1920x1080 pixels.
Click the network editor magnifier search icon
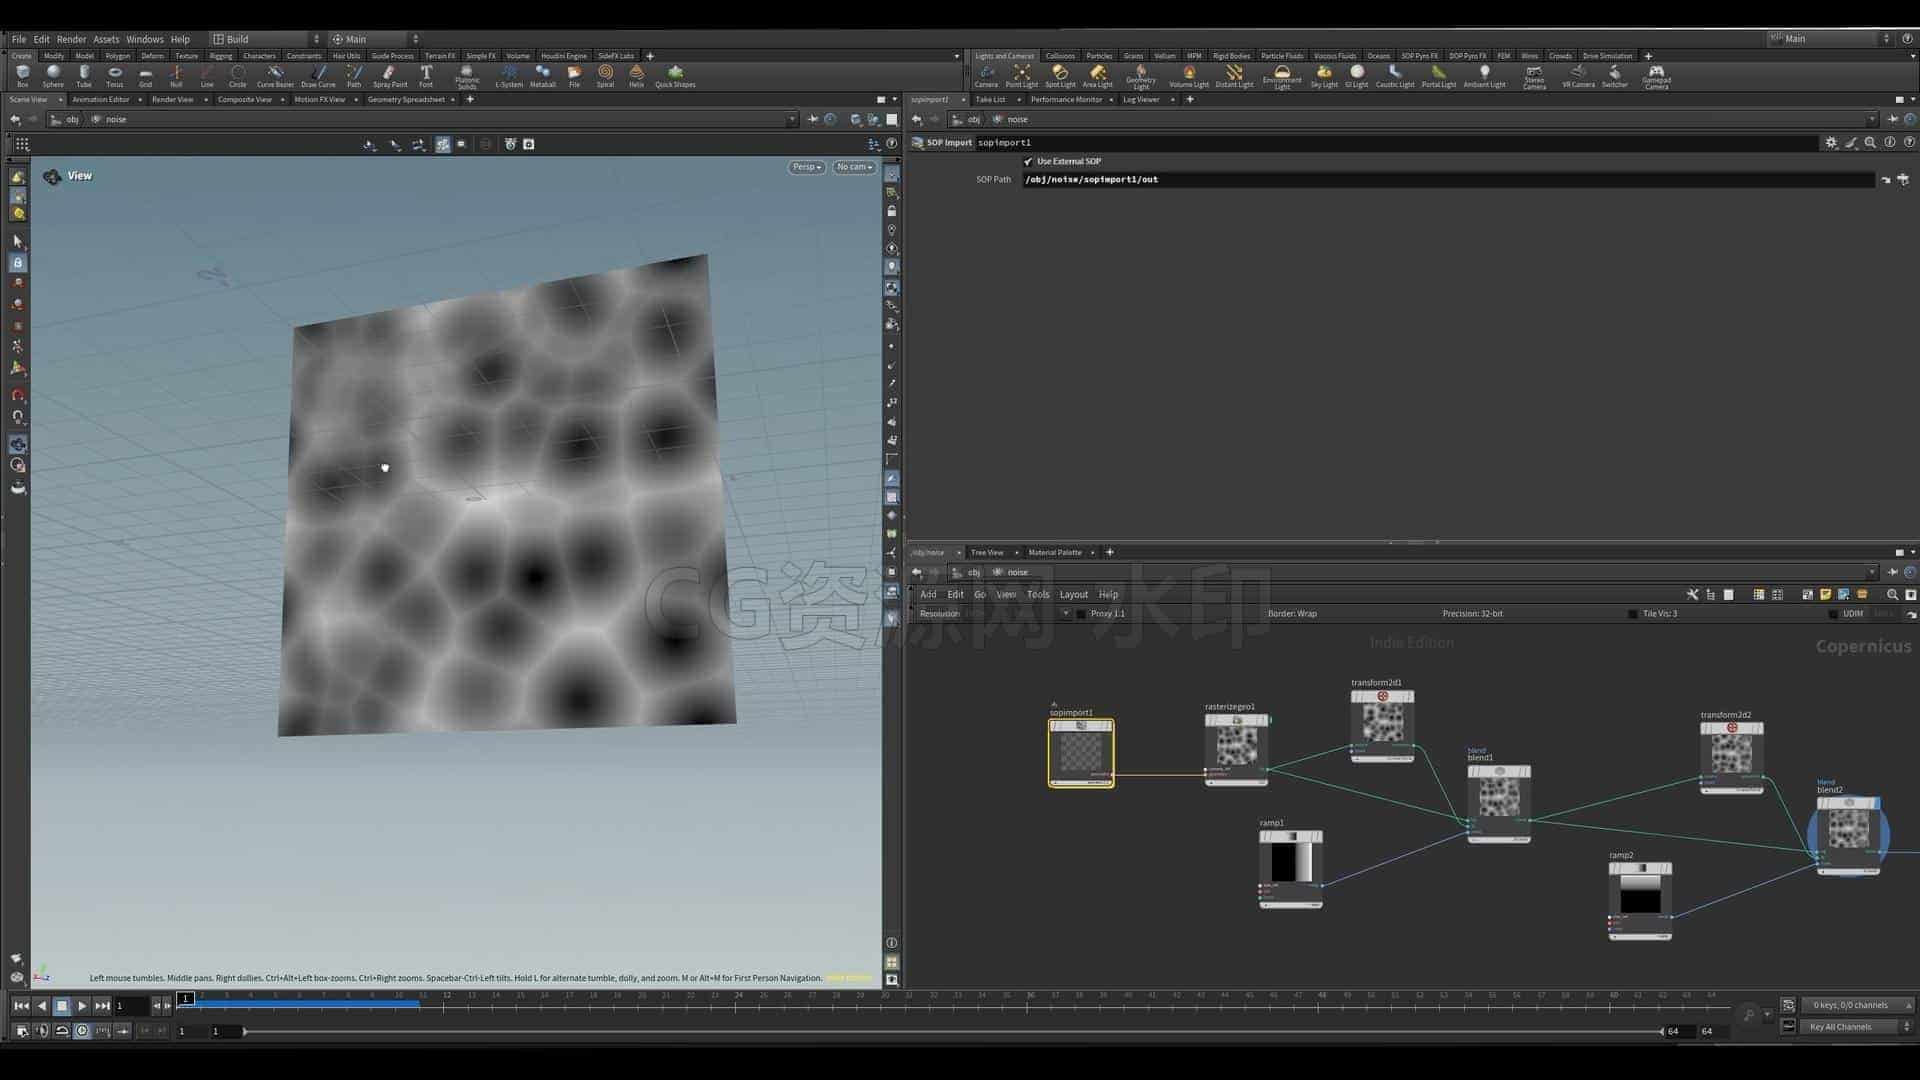point(1892,594)
